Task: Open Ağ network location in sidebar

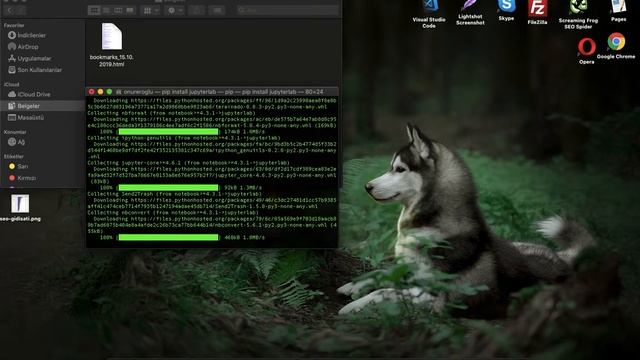Action: tap(17, 142)
